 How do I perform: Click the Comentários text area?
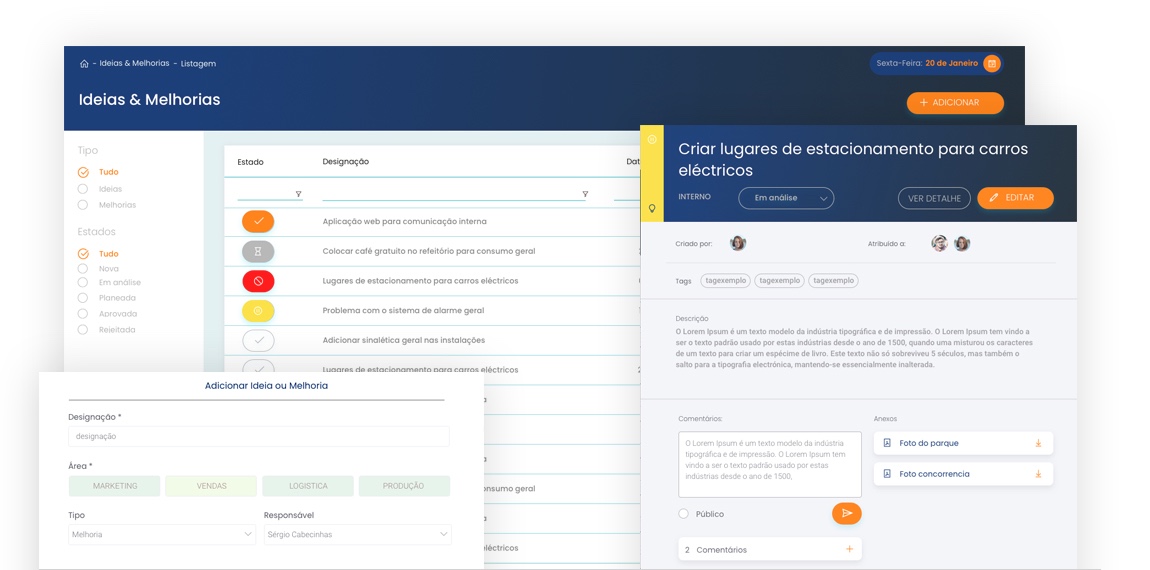tap(769, 464)
